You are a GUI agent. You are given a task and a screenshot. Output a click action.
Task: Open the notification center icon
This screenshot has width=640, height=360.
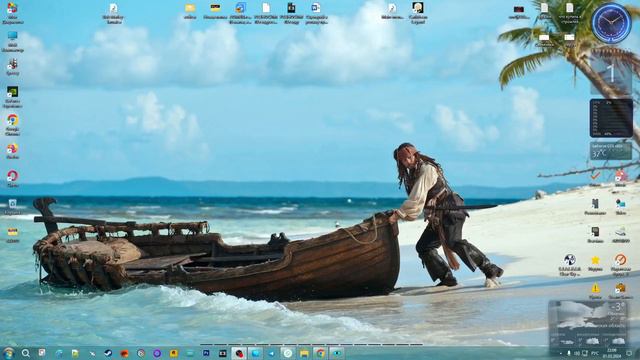pos(629,353)
